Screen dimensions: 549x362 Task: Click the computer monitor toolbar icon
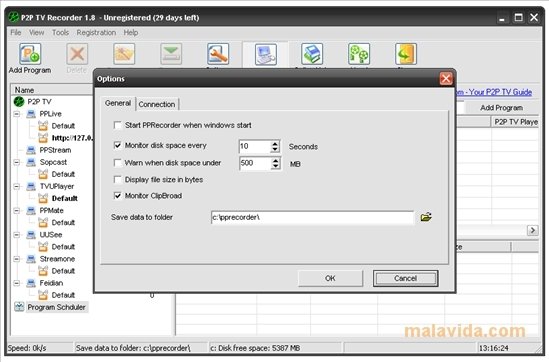[266, 54]
